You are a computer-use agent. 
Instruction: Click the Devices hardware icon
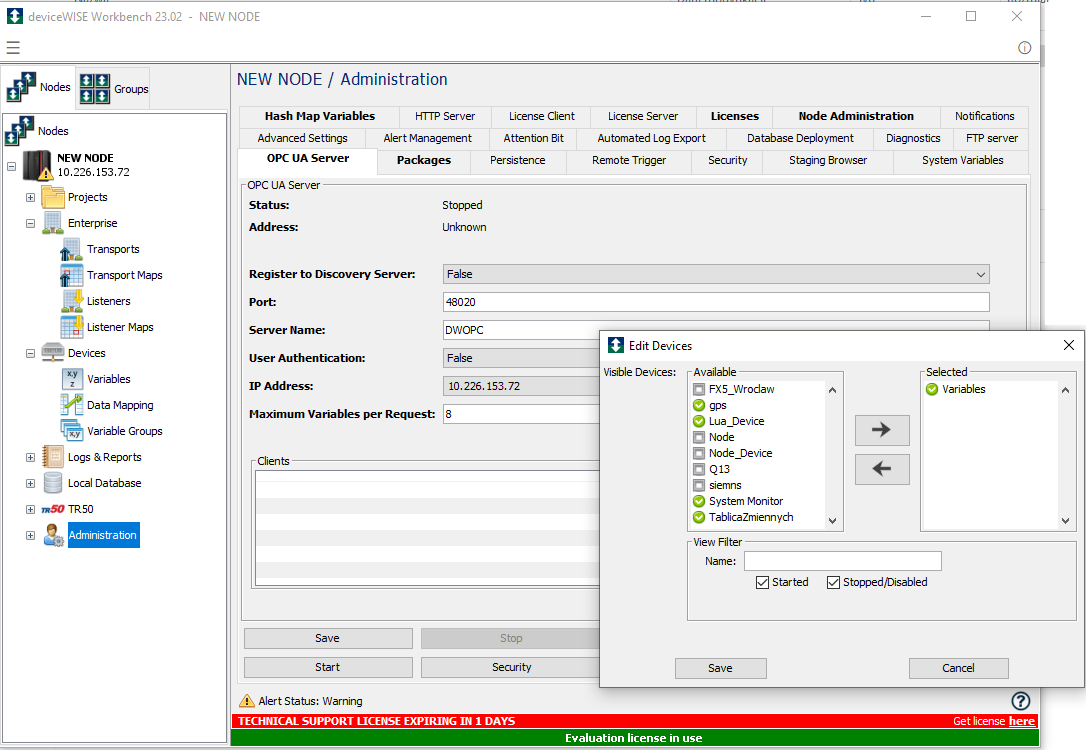(53, 353)
